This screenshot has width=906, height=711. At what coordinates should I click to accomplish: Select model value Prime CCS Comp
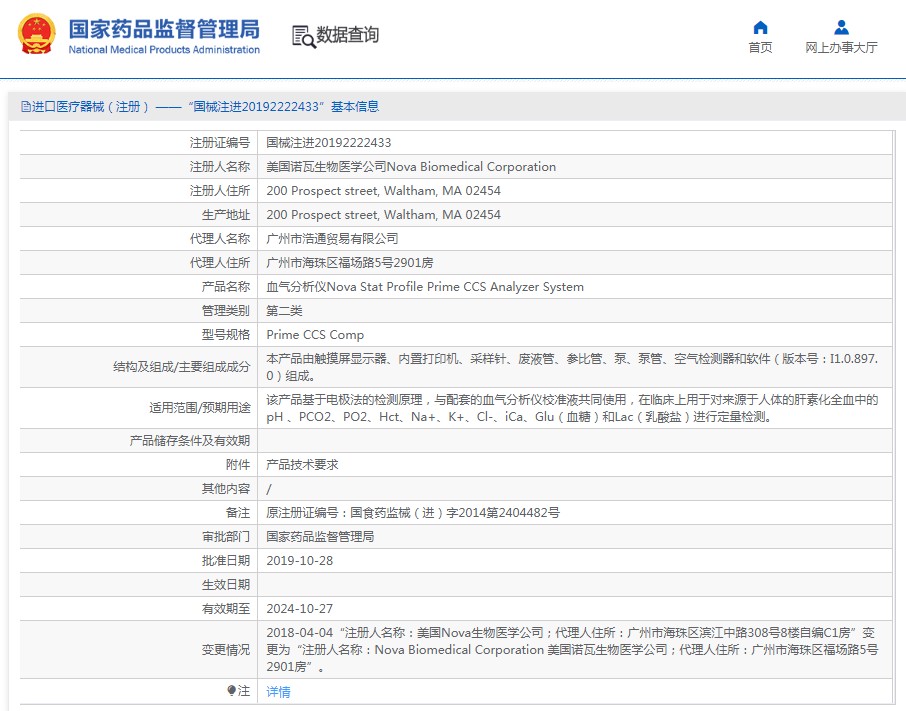315,335
